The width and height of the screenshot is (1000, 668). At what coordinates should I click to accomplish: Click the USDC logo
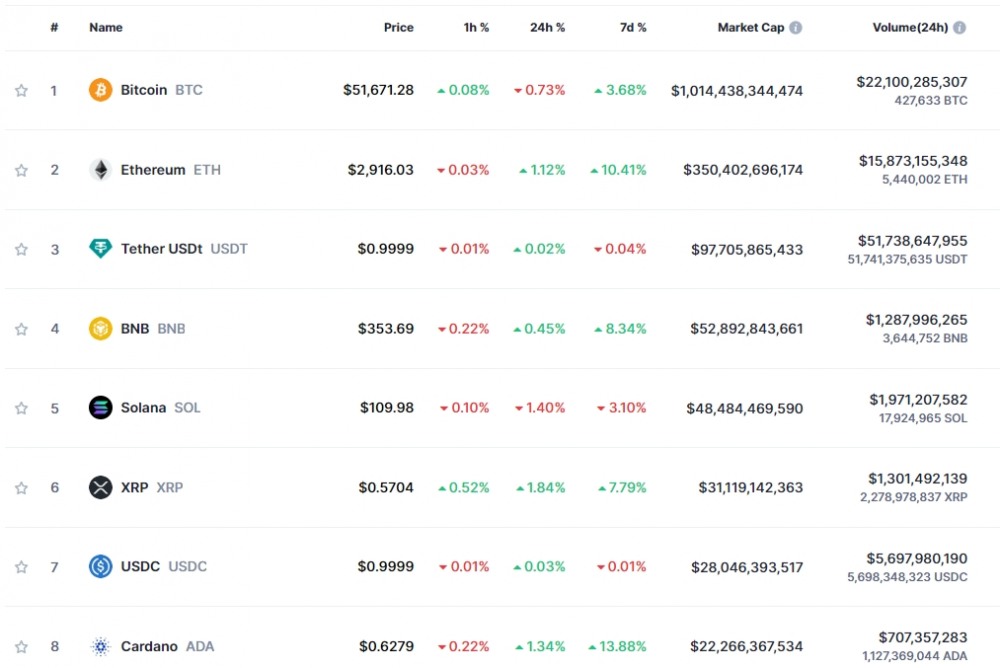click(x=100, y=566)
